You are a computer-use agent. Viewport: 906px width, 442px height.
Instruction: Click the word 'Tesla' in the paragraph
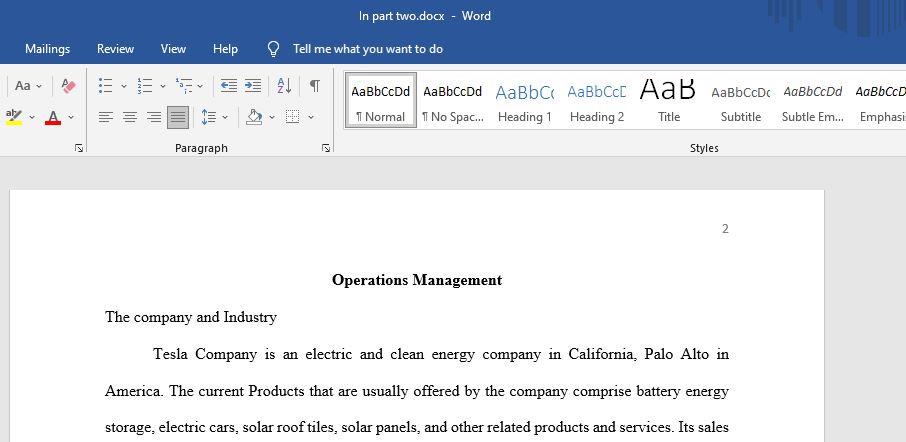click(x=170, y=354)
